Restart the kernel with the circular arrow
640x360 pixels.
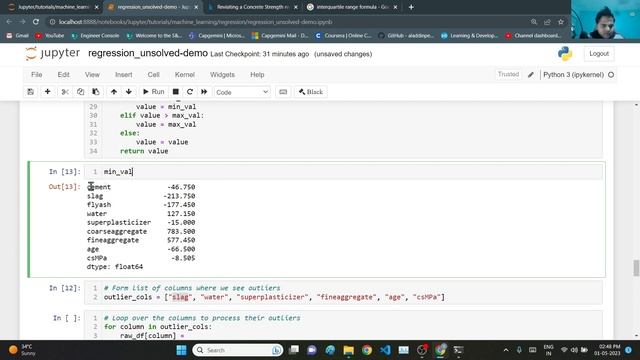click(190, 92)
